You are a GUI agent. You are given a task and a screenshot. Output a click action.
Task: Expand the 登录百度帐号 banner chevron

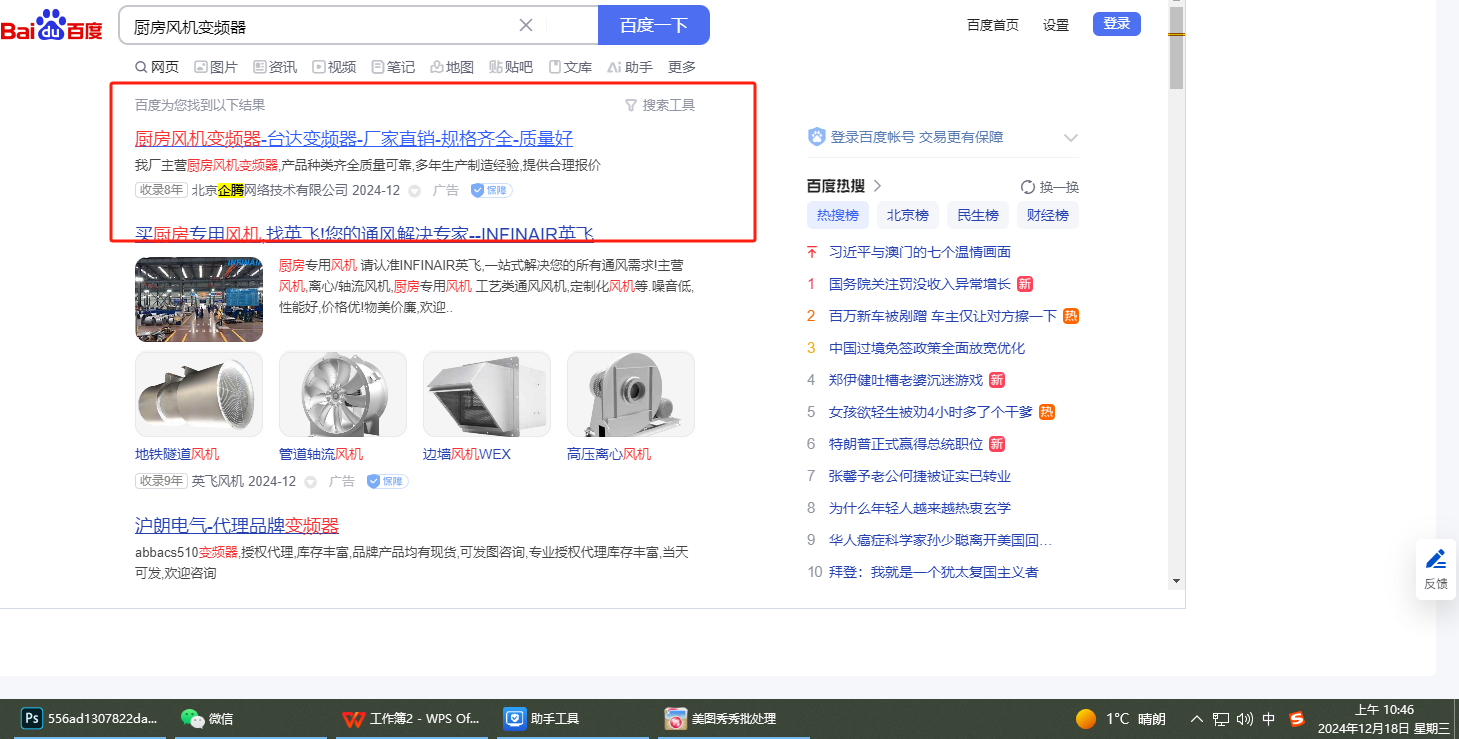(1071, 138)
